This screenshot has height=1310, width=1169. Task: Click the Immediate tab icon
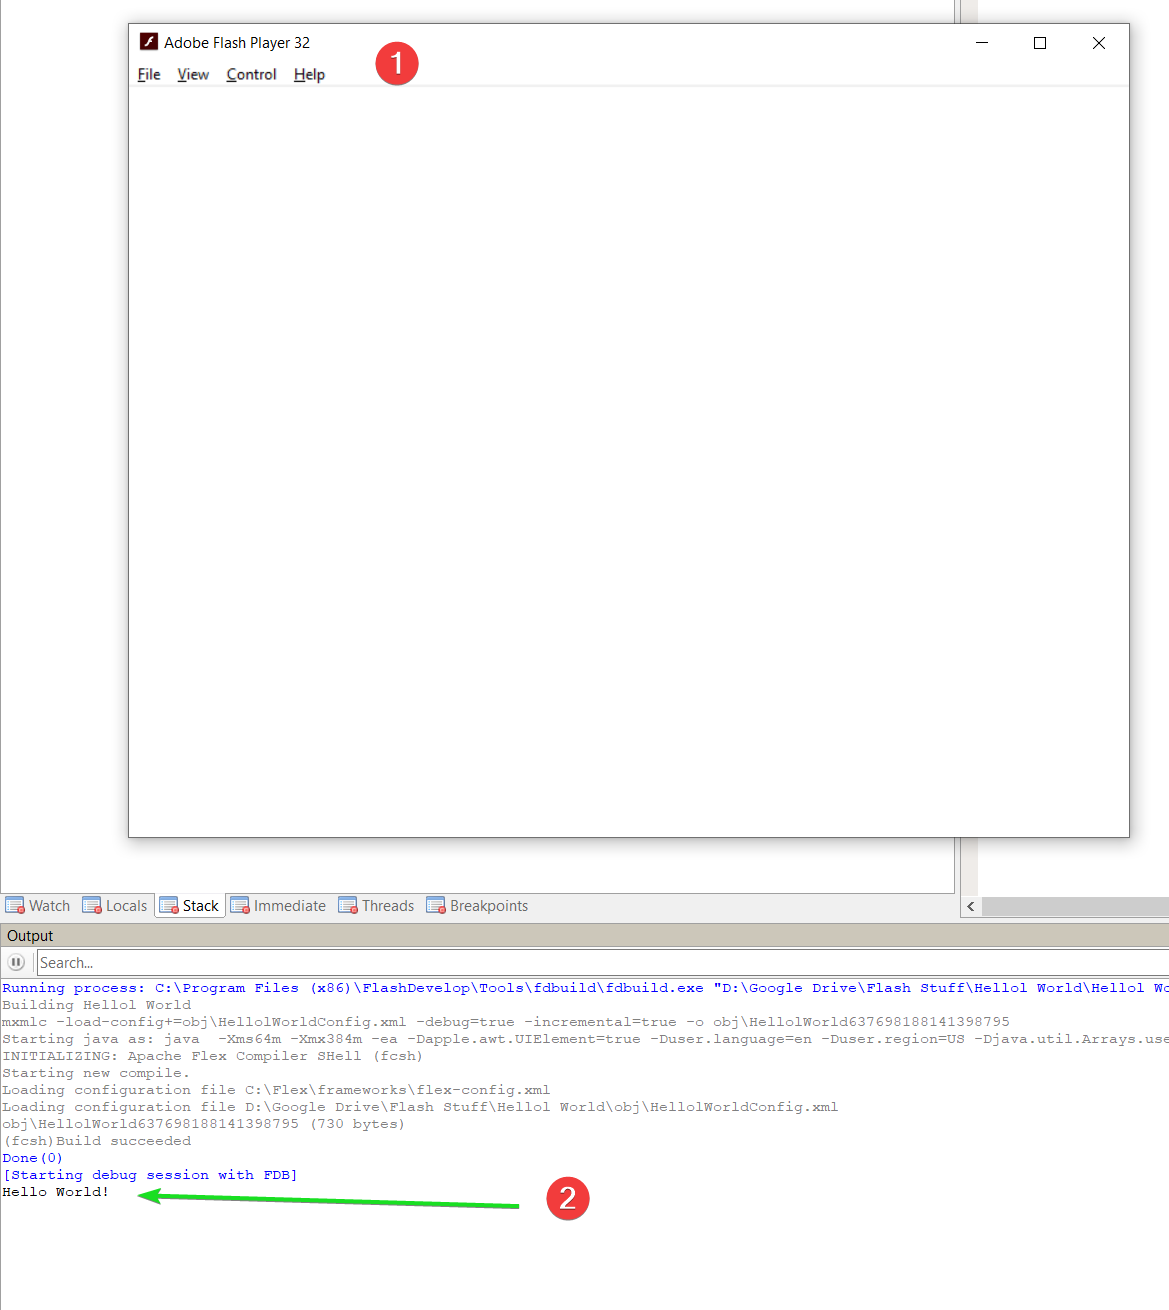click(x=240, y=905)
